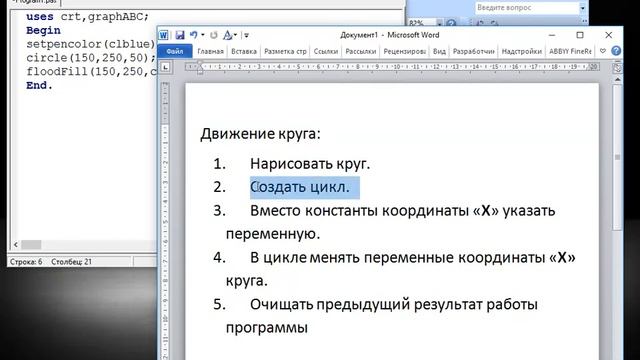640x360 pixels.
Task: Open the Undo history dropdown arrow
Action: click(x=202, y=36)
